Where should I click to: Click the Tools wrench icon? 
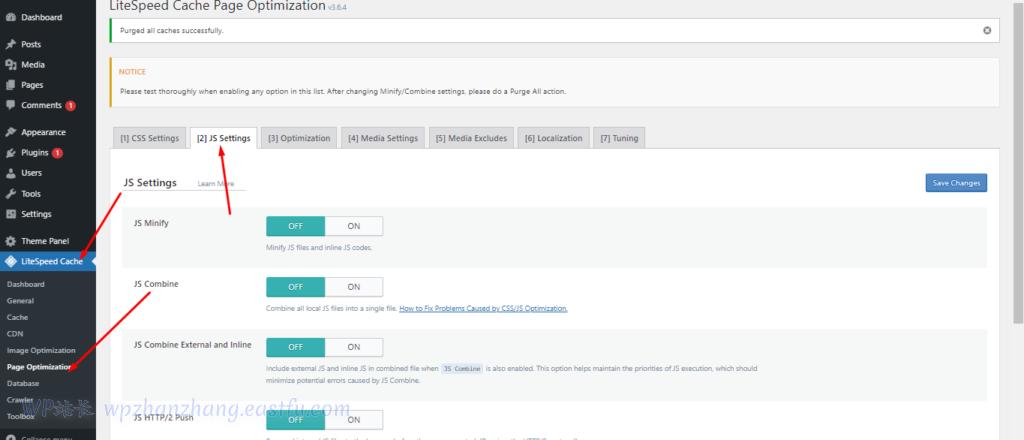click(10, 194)
